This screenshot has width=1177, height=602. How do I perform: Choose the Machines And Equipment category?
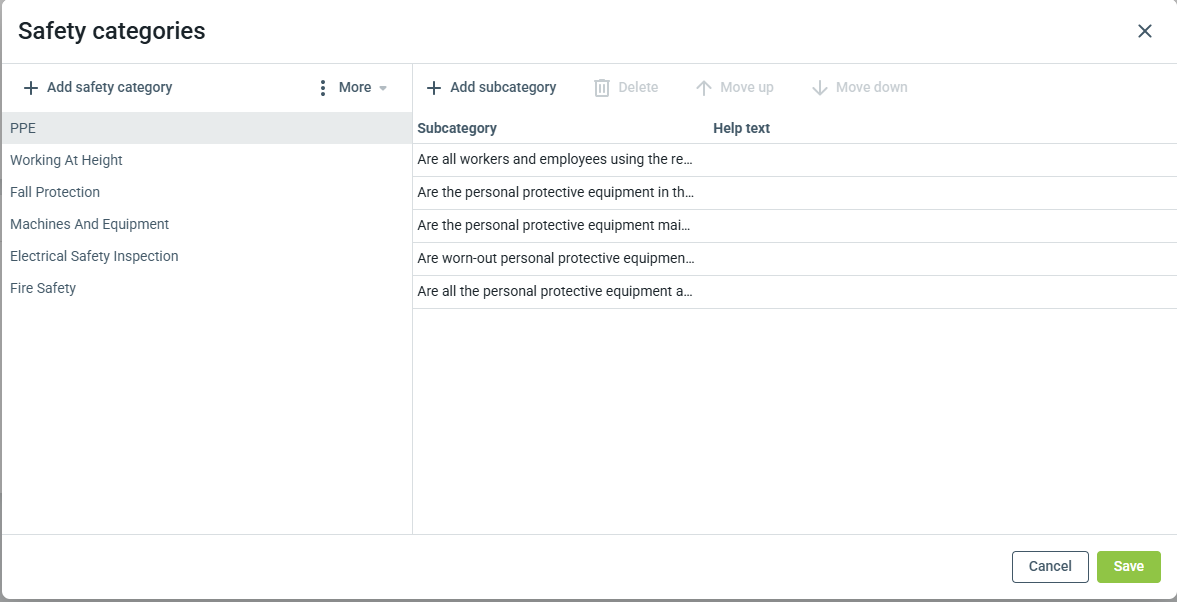pos(89,224)
